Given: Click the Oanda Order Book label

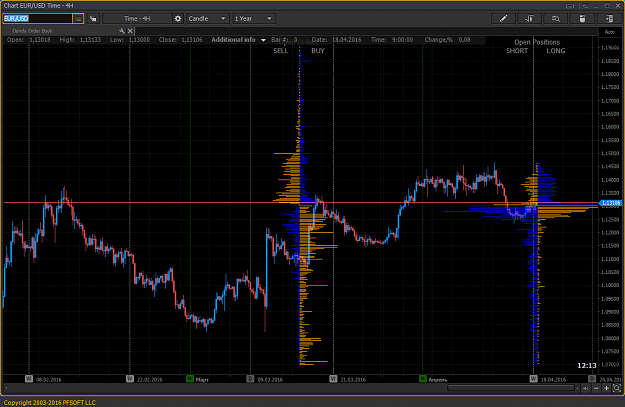Looking at the screenshot, I should pyautogui.click(x=32, y=31).
